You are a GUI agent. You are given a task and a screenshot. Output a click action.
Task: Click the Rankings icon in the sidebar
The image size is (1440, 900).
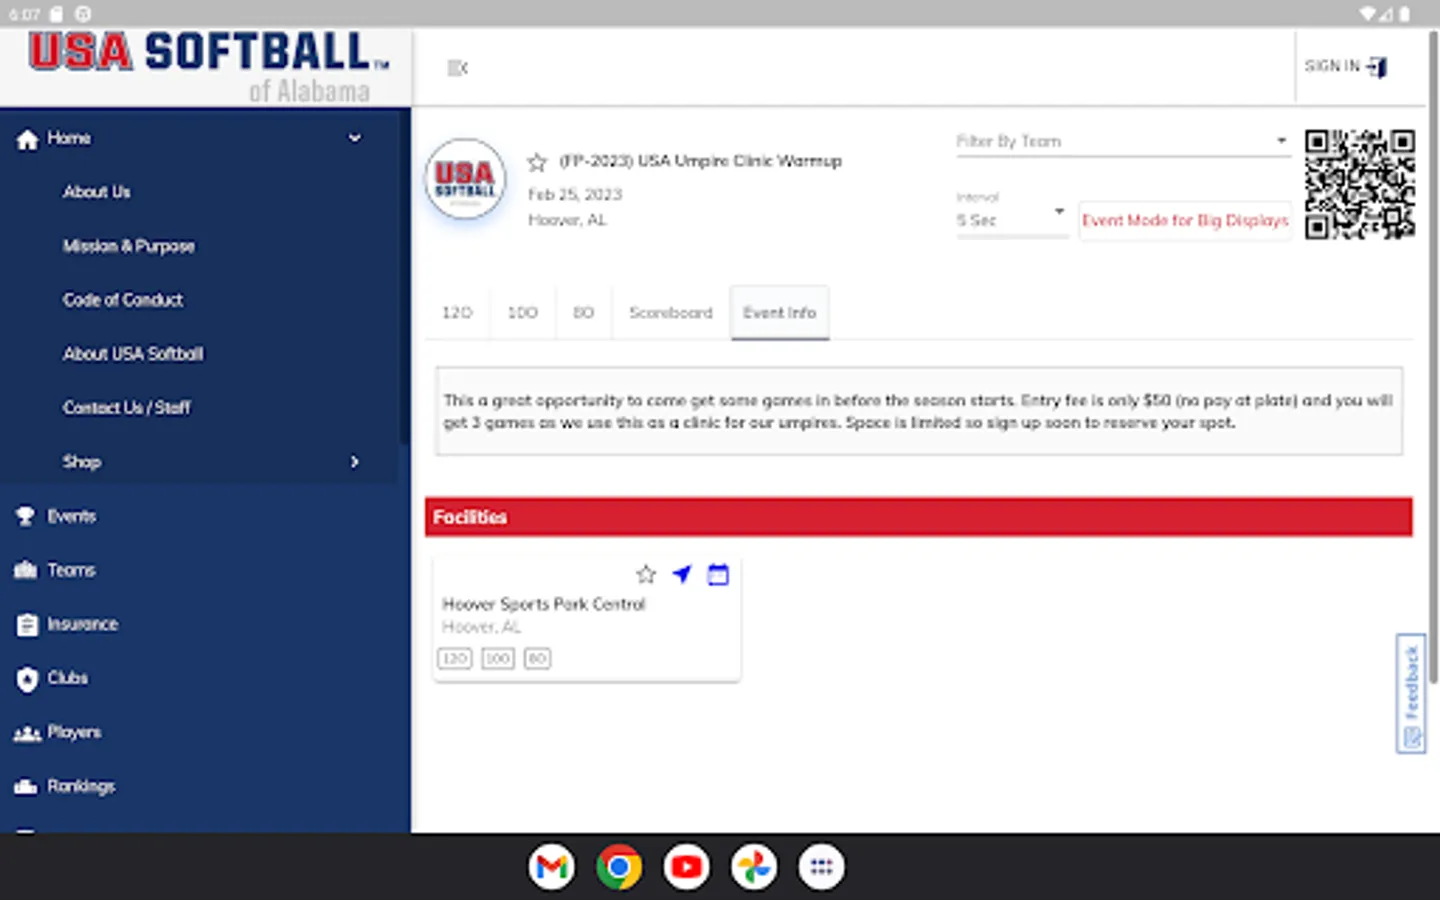(x=26, y=787)
